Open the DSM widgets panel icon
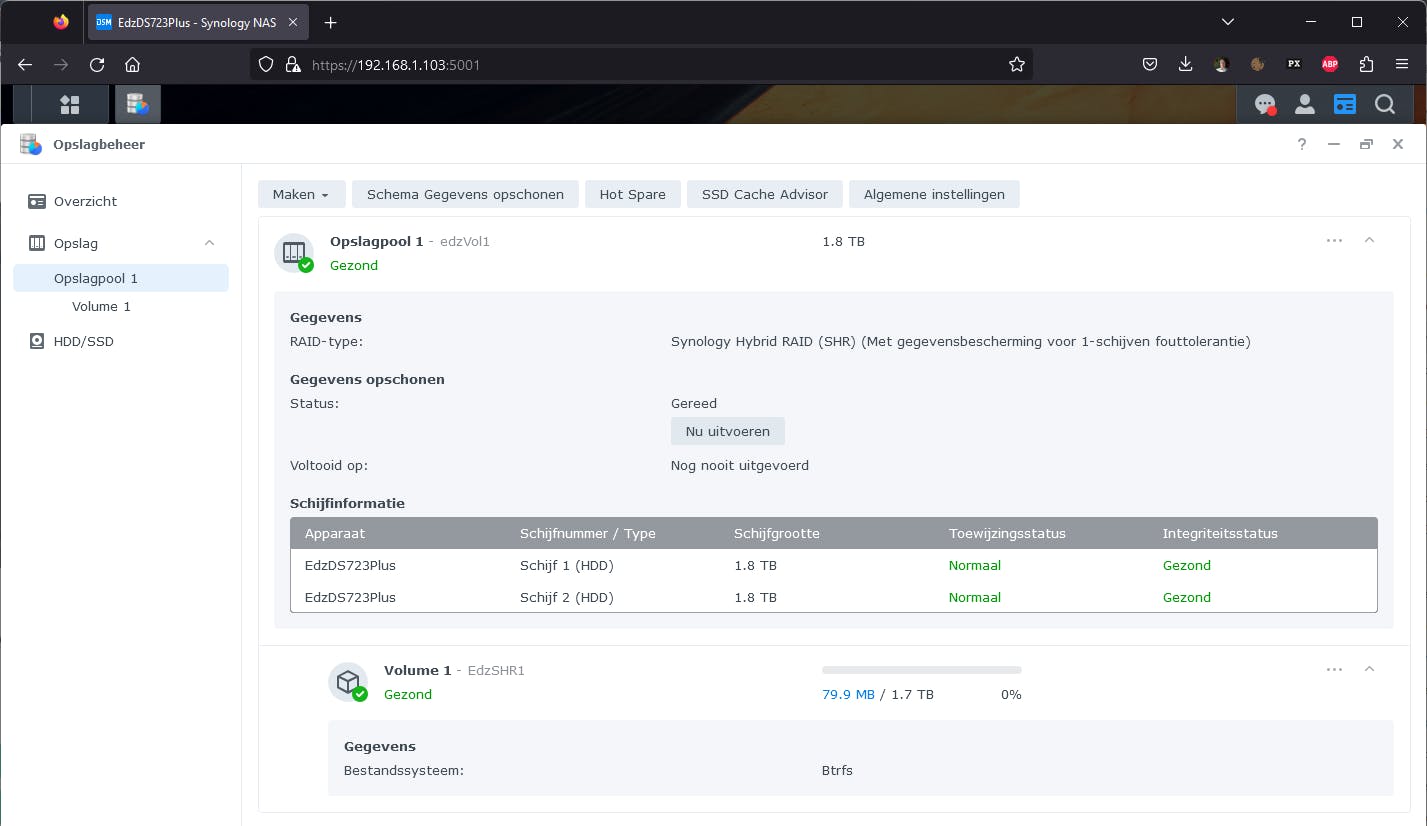Viewport: 1427px width, 826px height. 1345,104
